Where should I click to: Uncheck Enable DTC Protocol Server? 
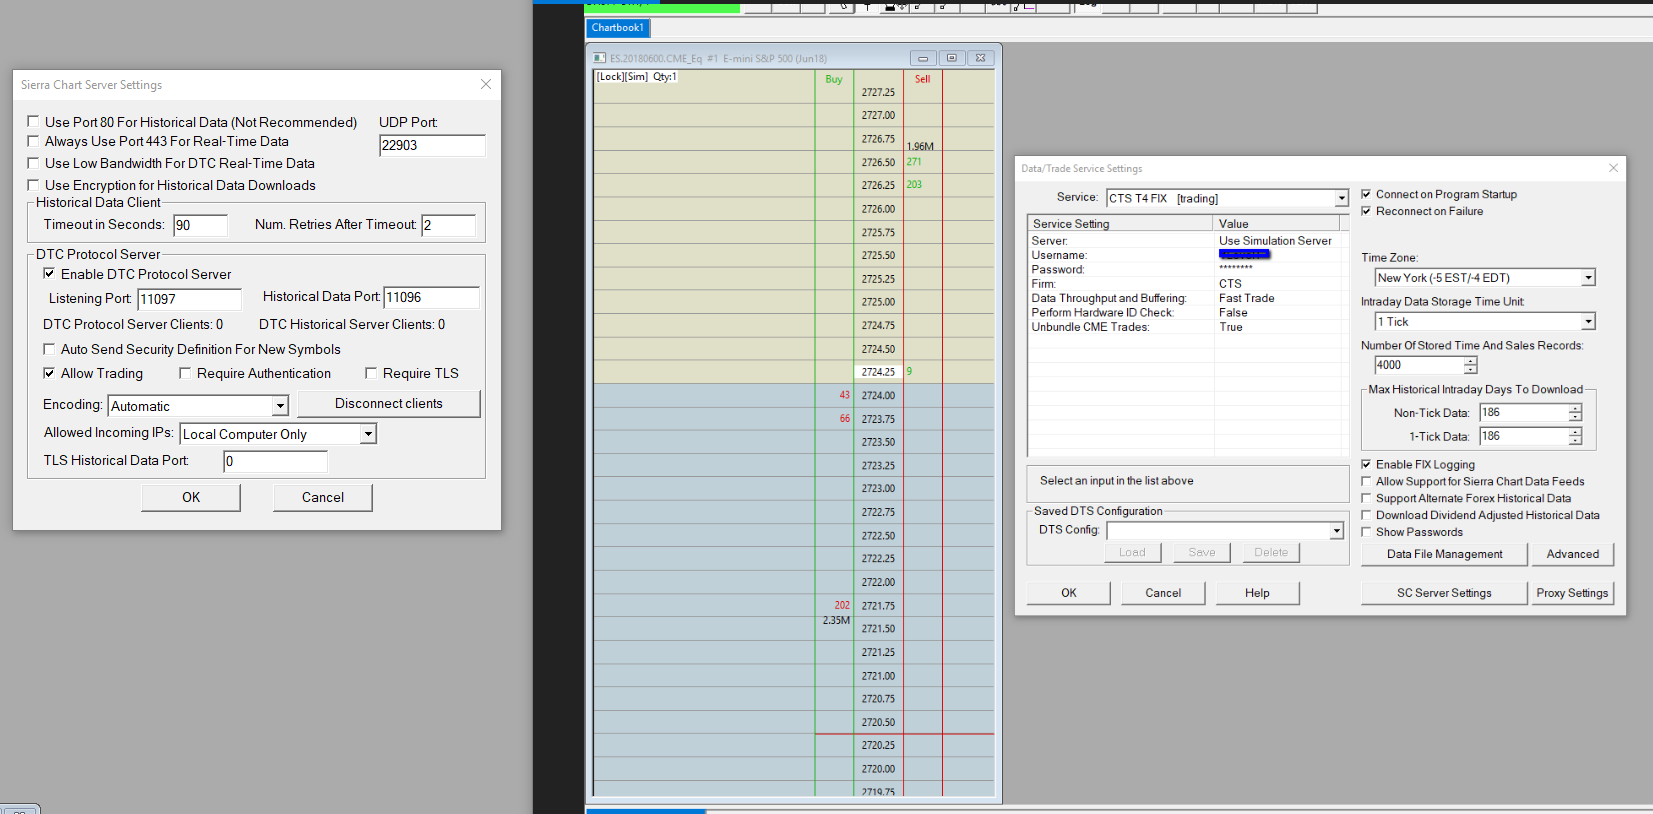tap(49, 274)
